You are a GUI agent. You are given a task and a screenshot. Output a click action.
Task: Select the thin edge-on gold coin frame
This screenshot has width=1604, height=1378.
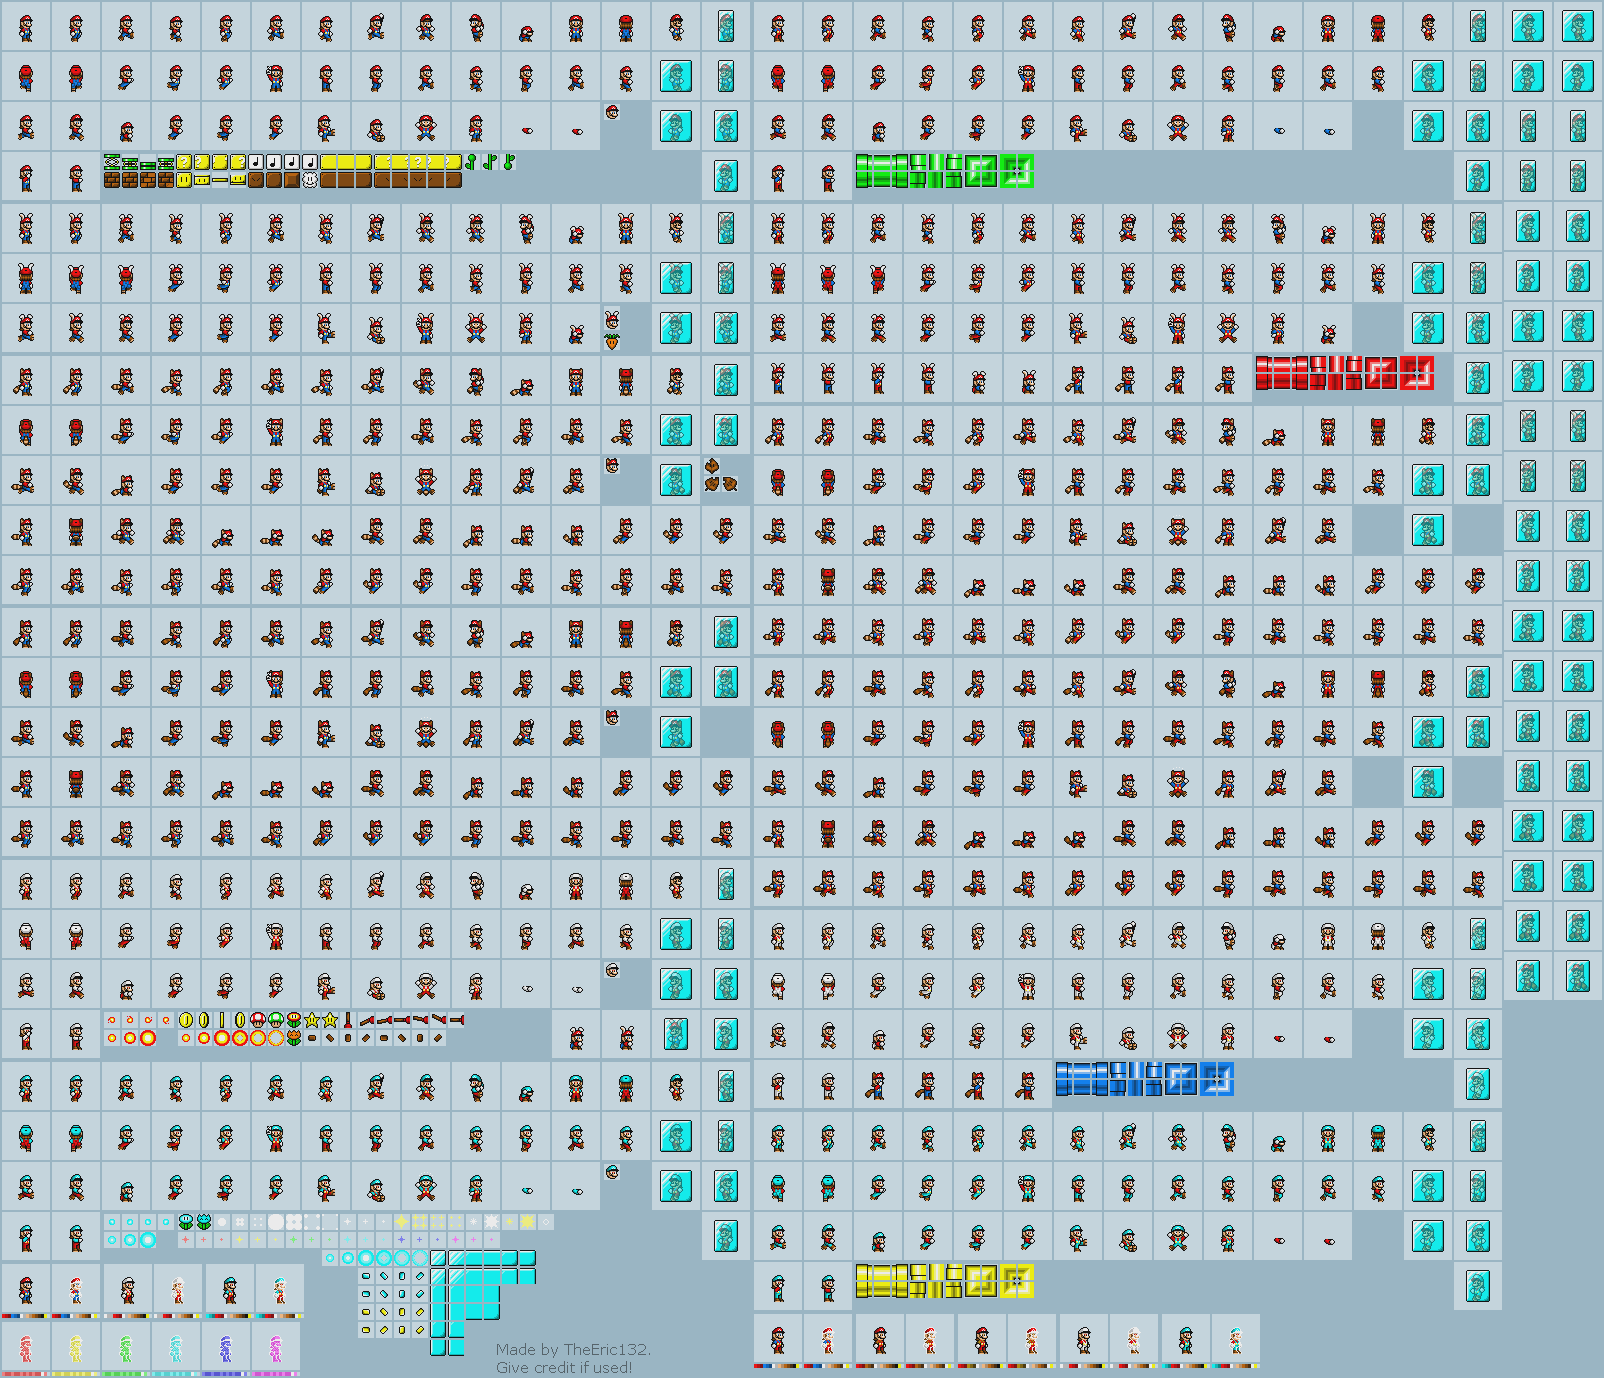pyautogui.click(x=222, y=1020)
